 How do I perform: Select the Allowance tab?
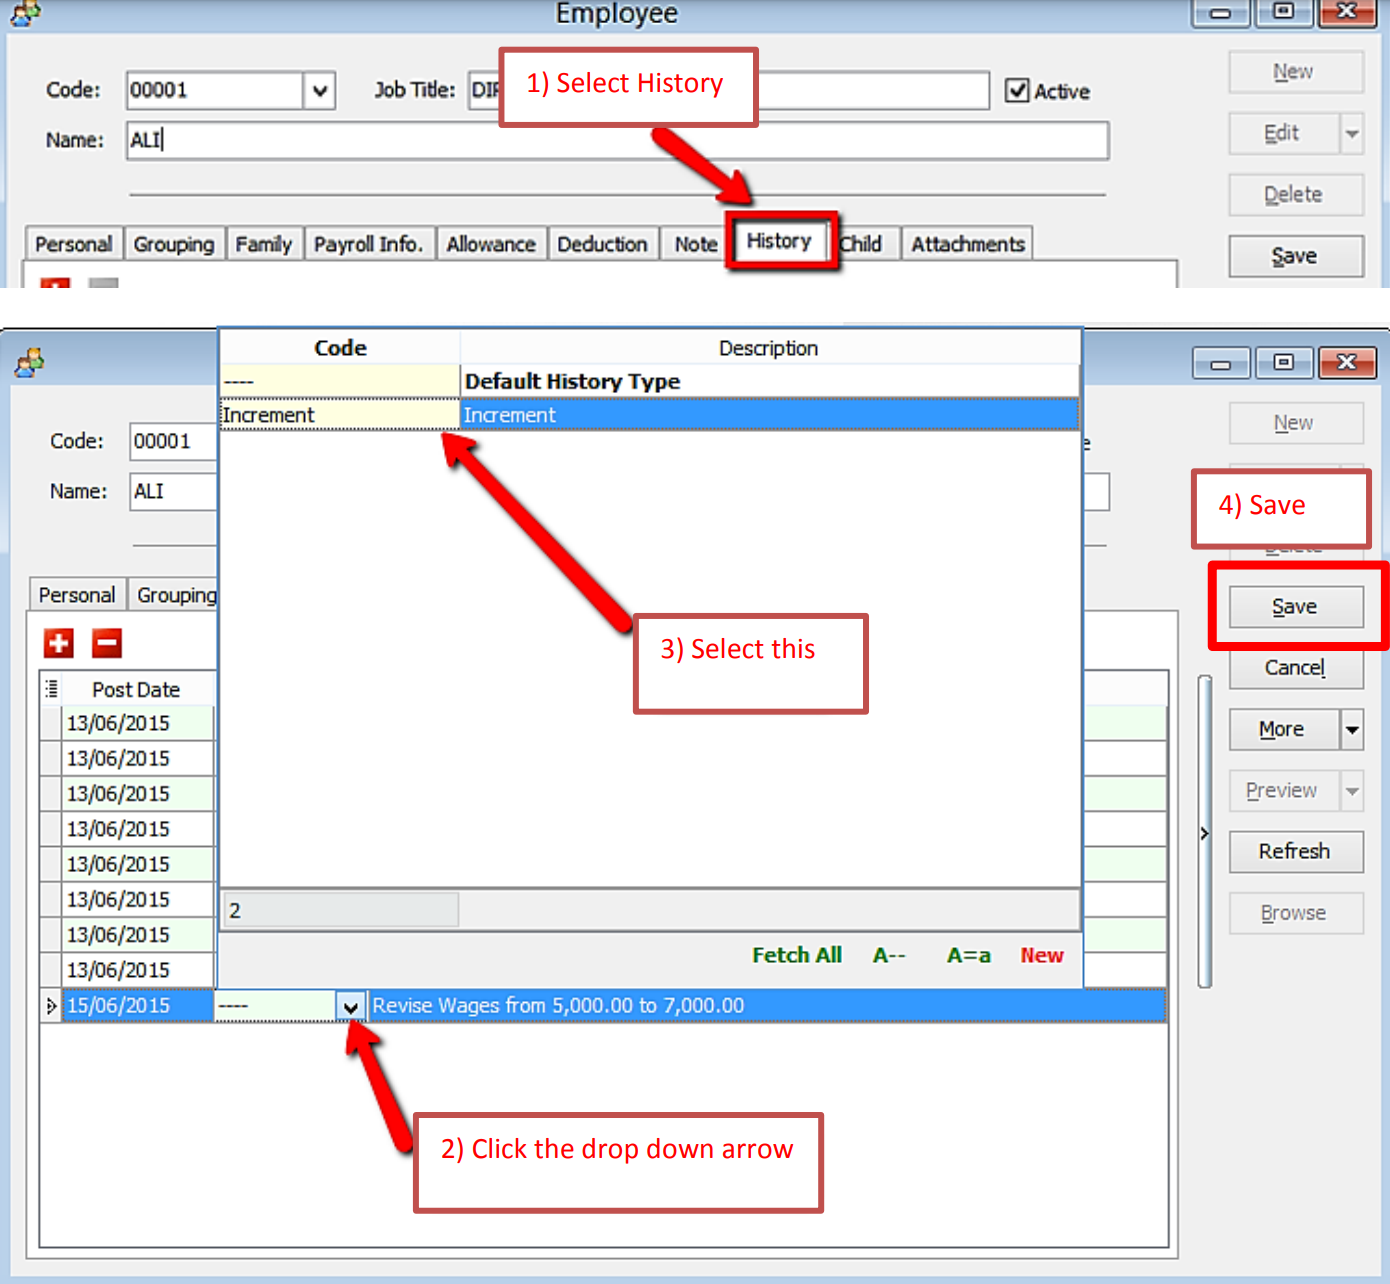pyautogui.click(x=490, y=244)
